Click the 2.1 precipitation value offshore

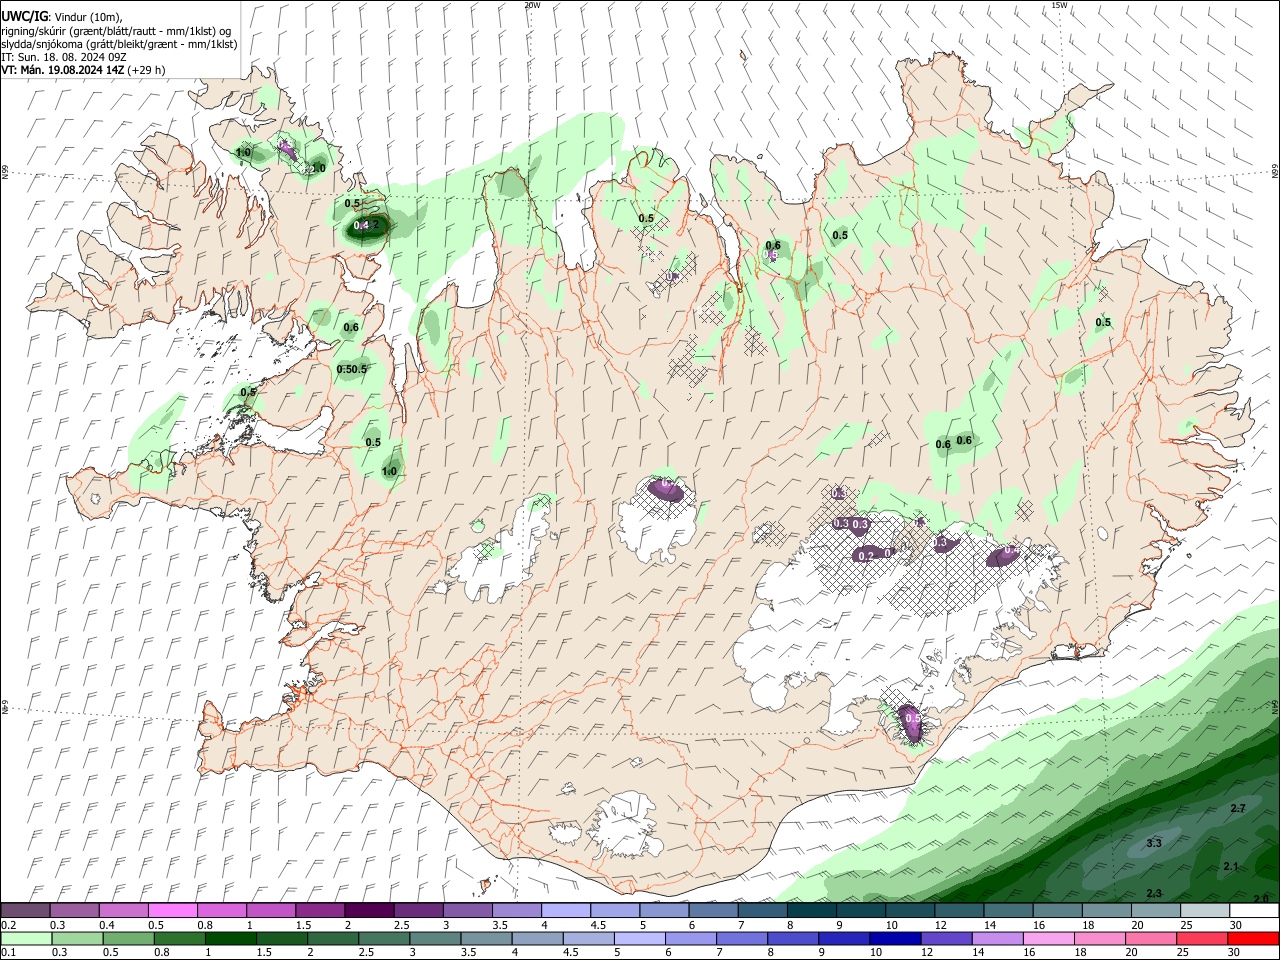1231,866
